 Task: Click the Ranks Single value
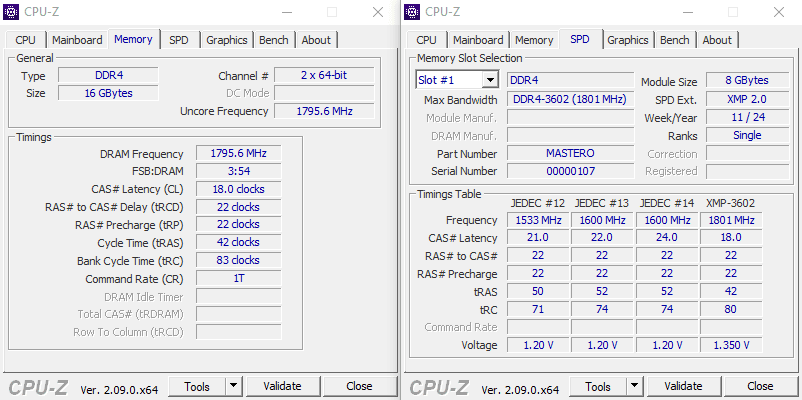click(x=747, y=135)
